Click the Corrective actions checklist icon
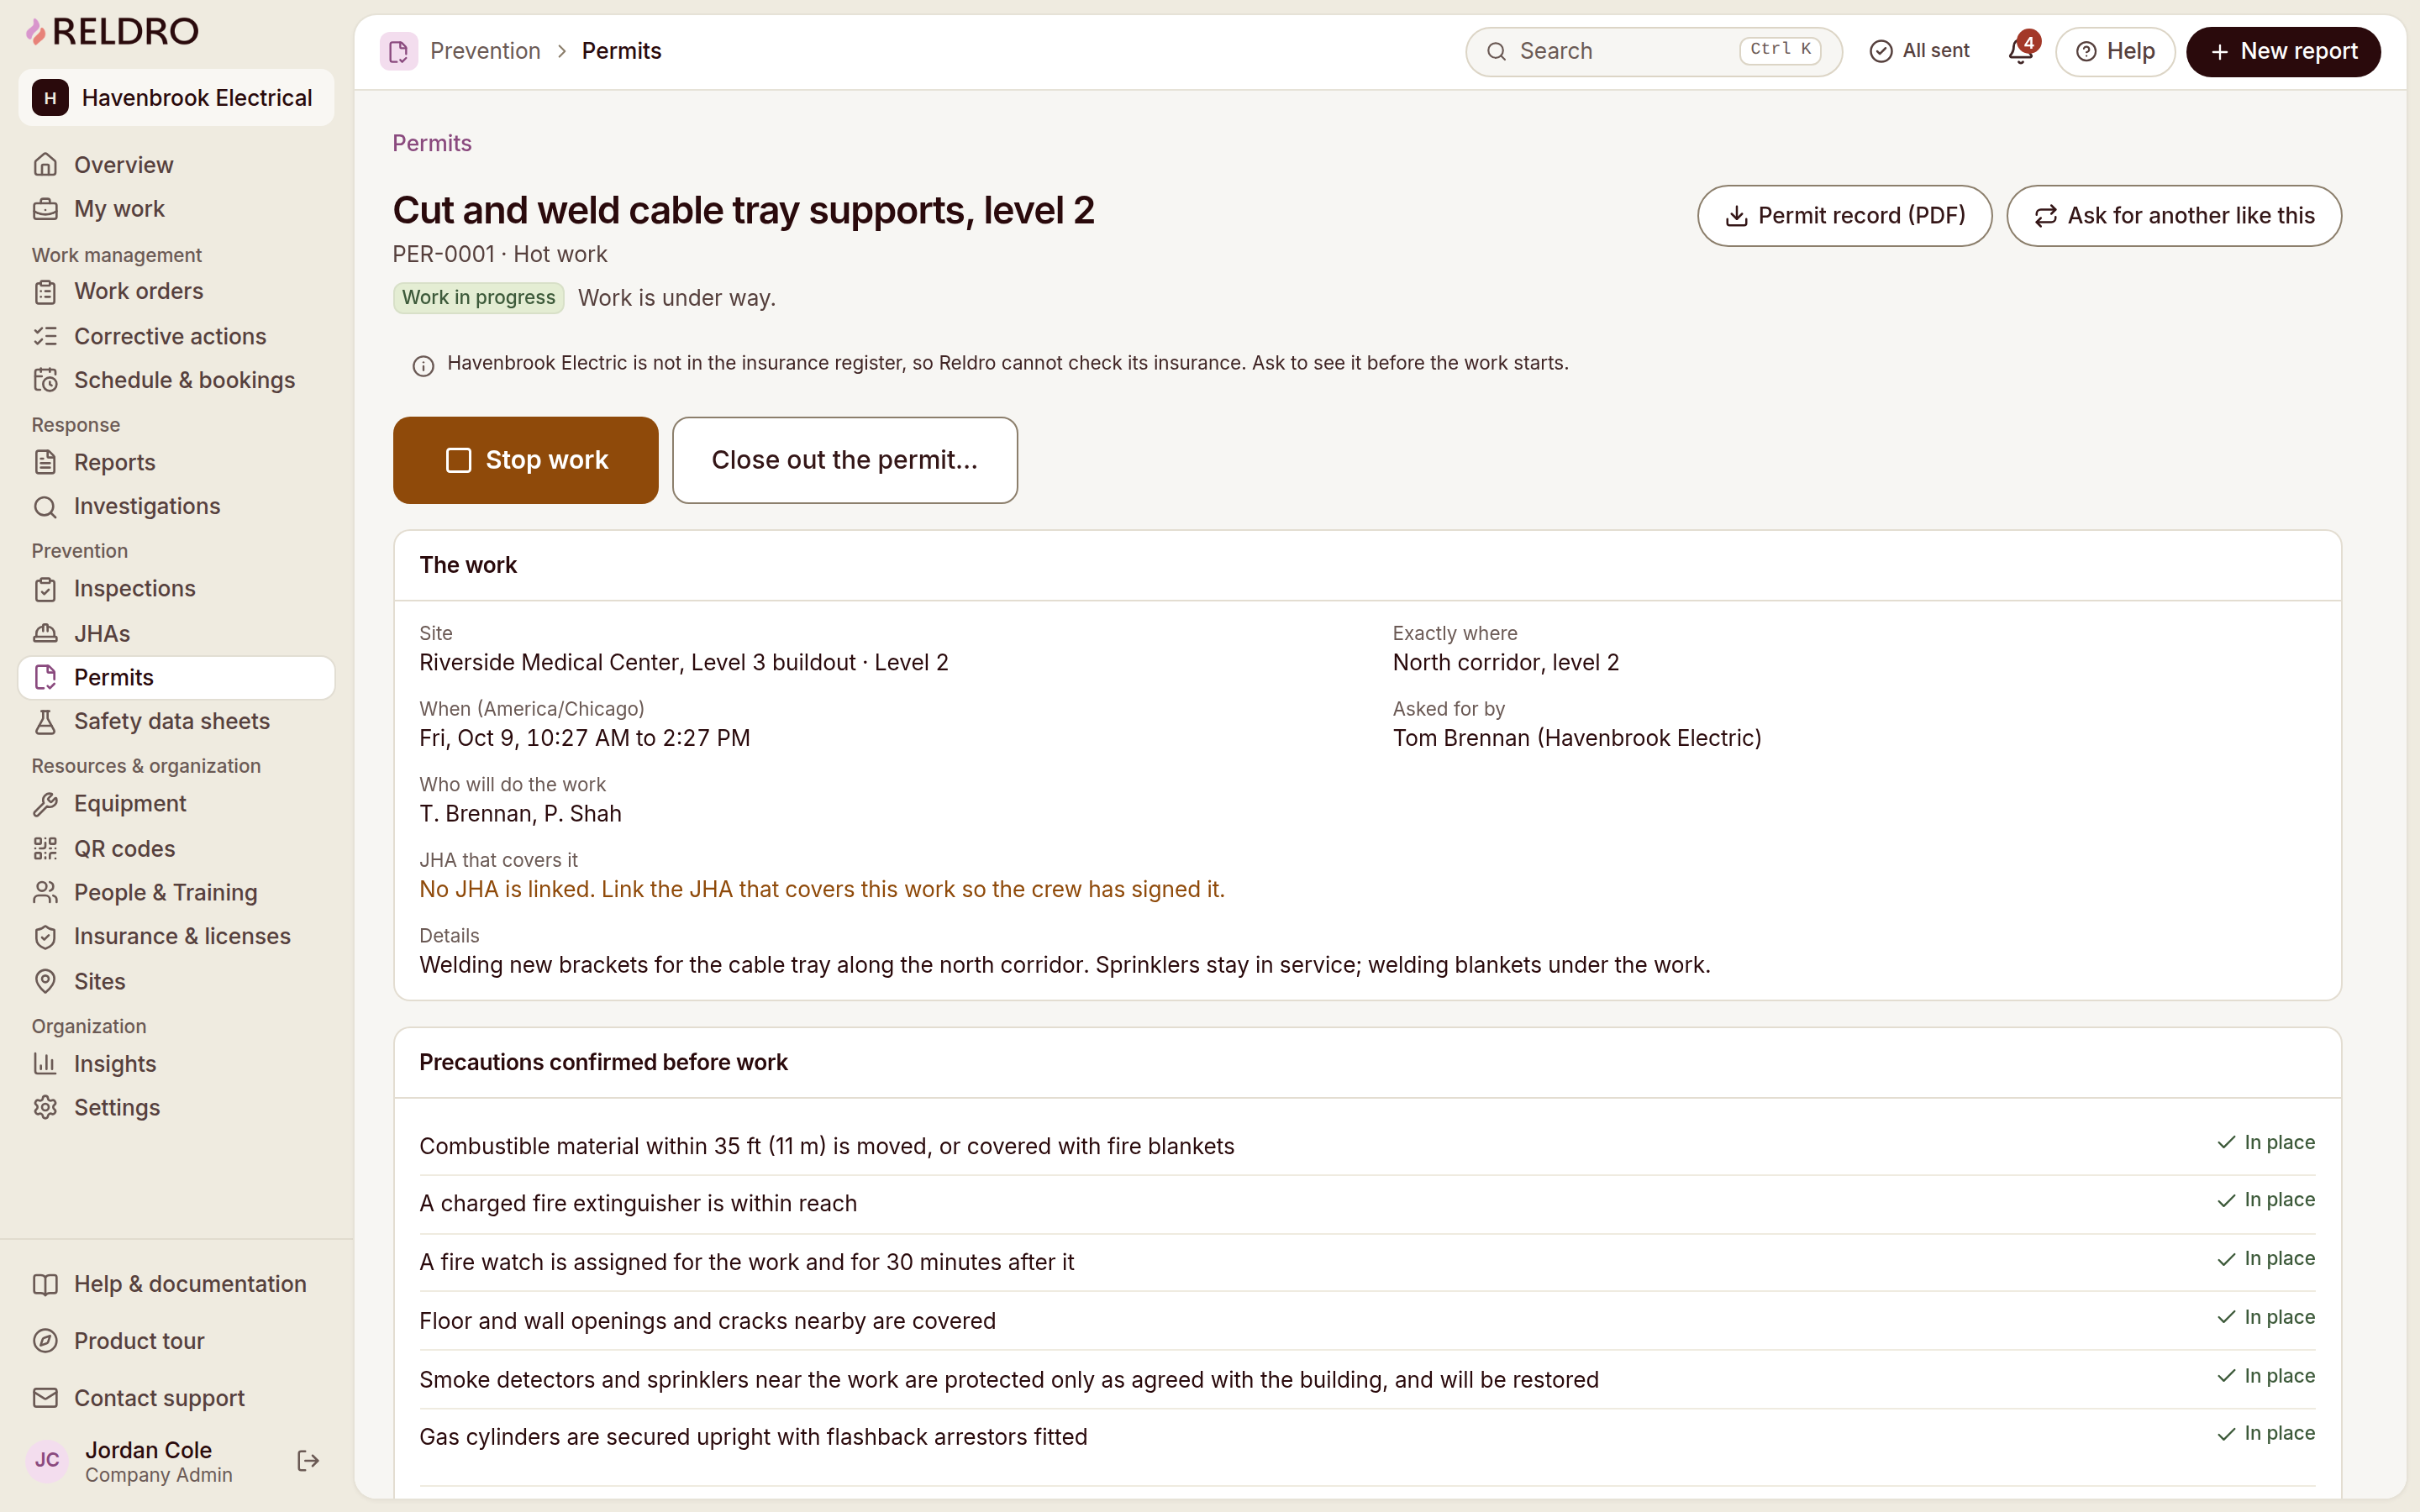The width and height of the screenshot is (2420, 1512). tap(45, 336)
